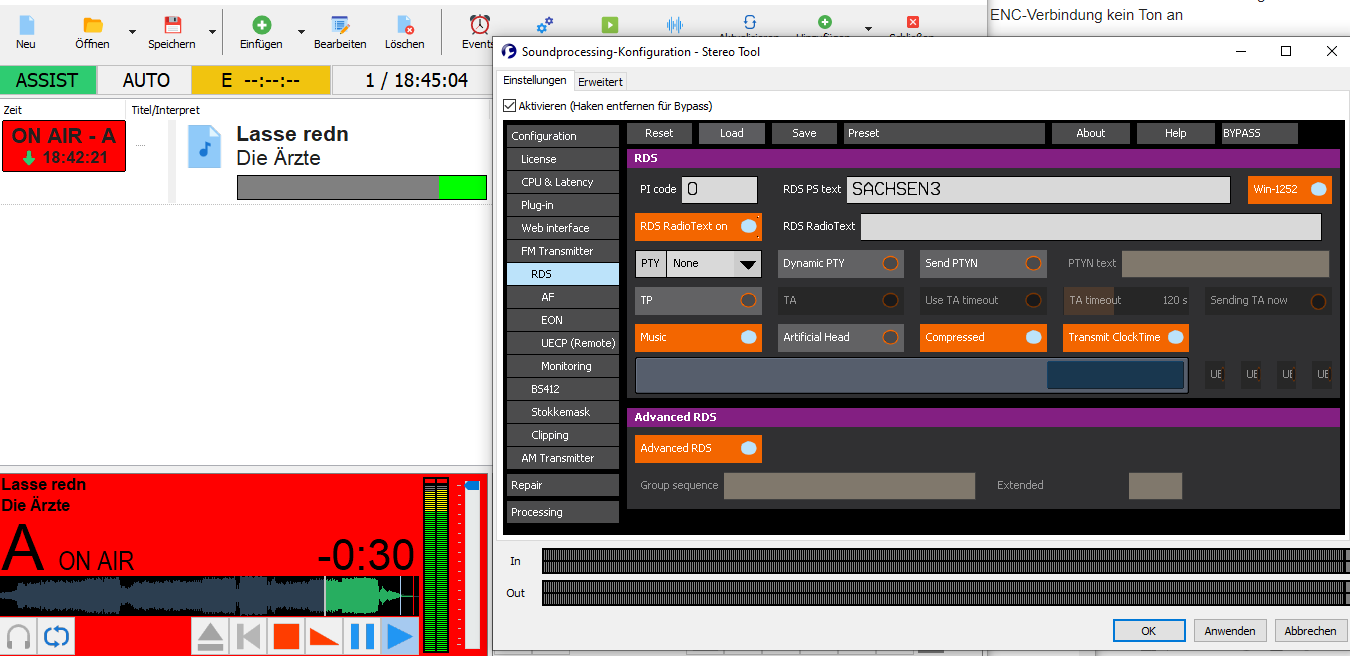Pause playback in player A
The image size is (1350, 656).
362,636
